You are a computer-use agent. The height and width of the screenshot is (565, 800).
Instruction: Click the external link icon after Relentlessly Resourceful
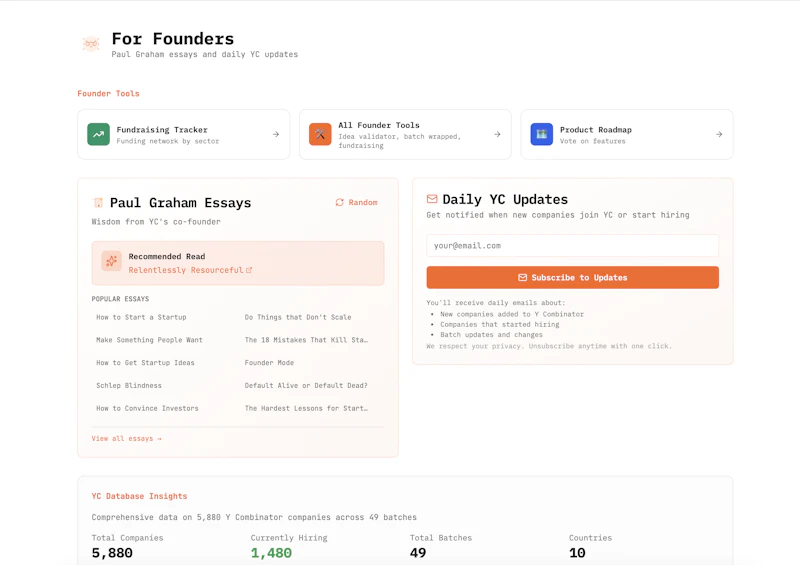coord(249,270)
